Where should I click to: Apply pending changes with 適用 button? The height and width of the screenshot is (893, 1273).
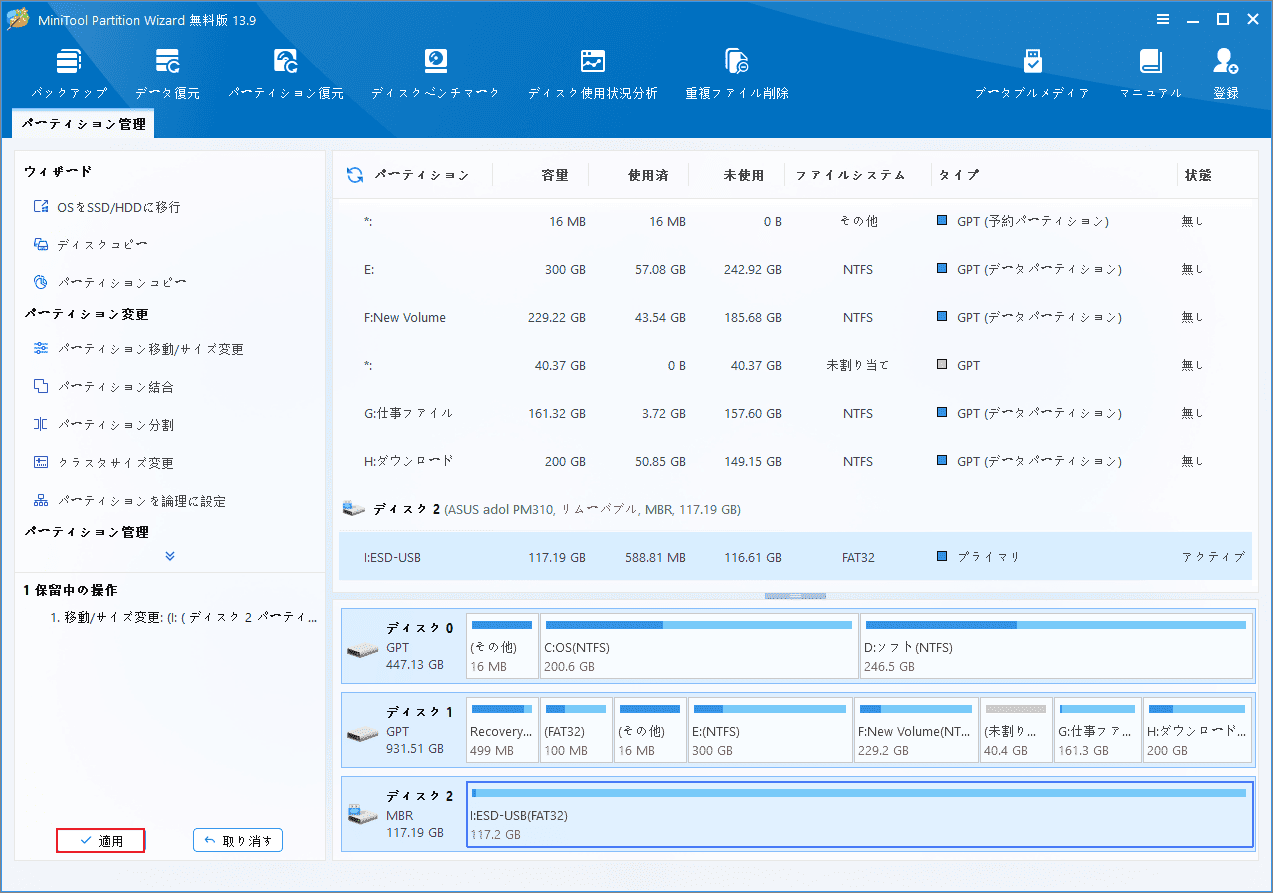pyautogui.click(x=101, y=841)
